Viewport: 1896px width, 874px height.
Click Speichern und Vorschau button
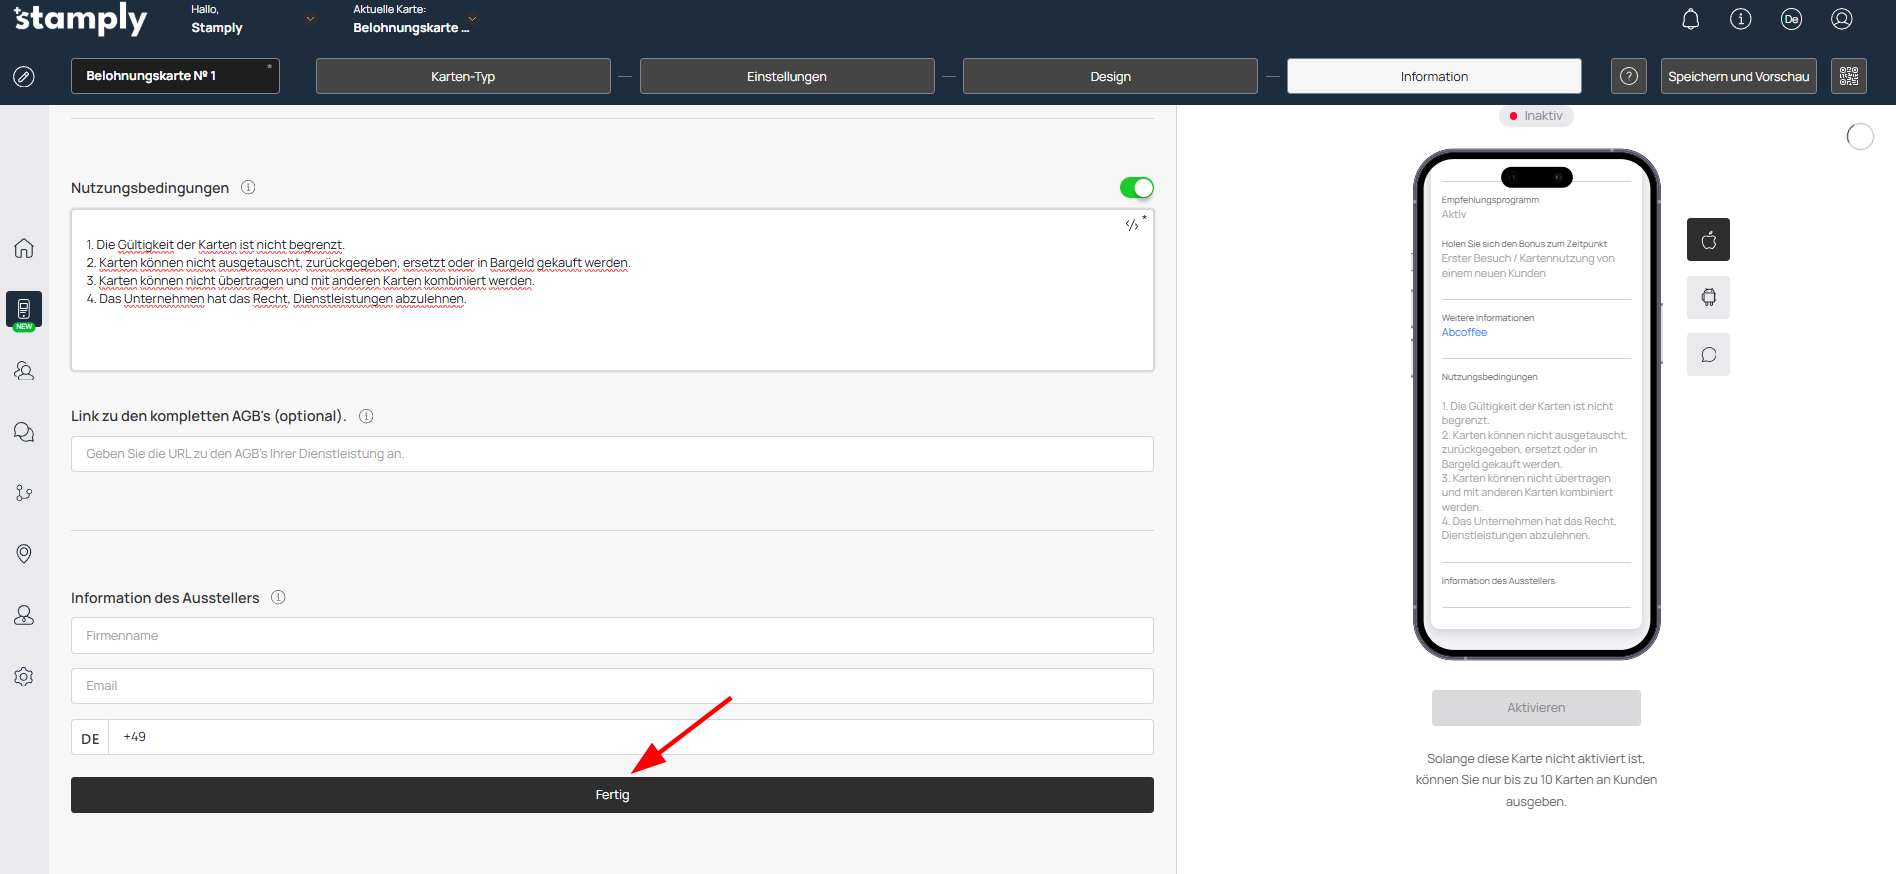(1738, 76)
